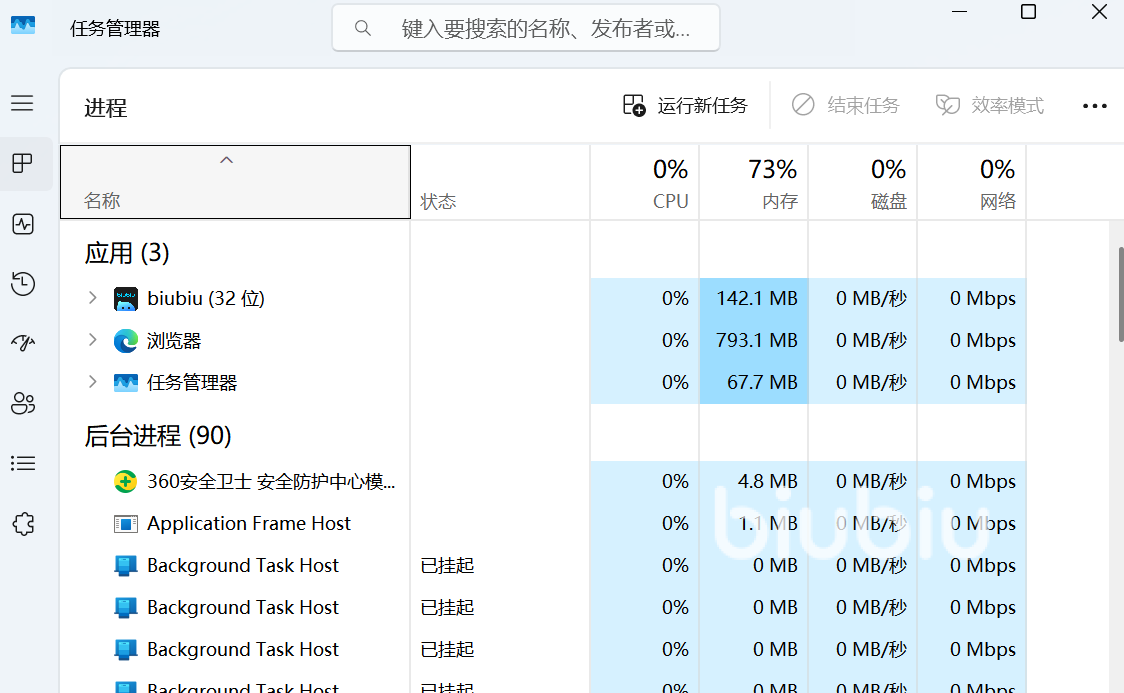Screen dimensions: 1124x693
Task: Open the Performance page in sidebar
Action: (22, 224)
